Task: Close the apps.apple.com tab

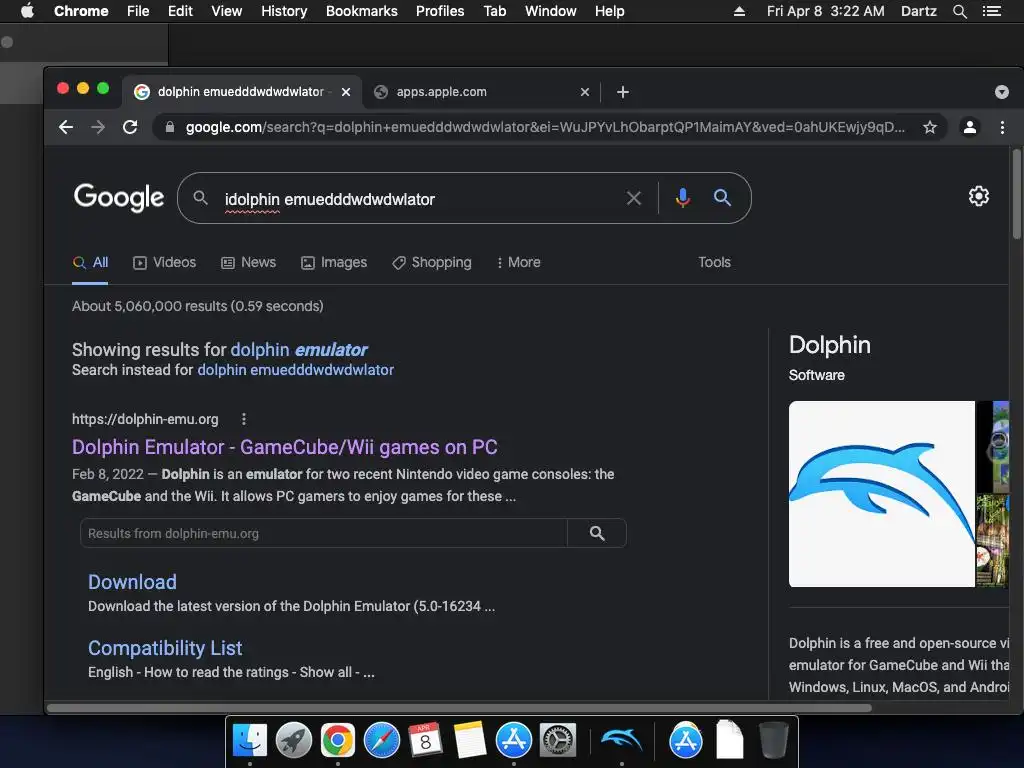Action: (x=584, y=92)
